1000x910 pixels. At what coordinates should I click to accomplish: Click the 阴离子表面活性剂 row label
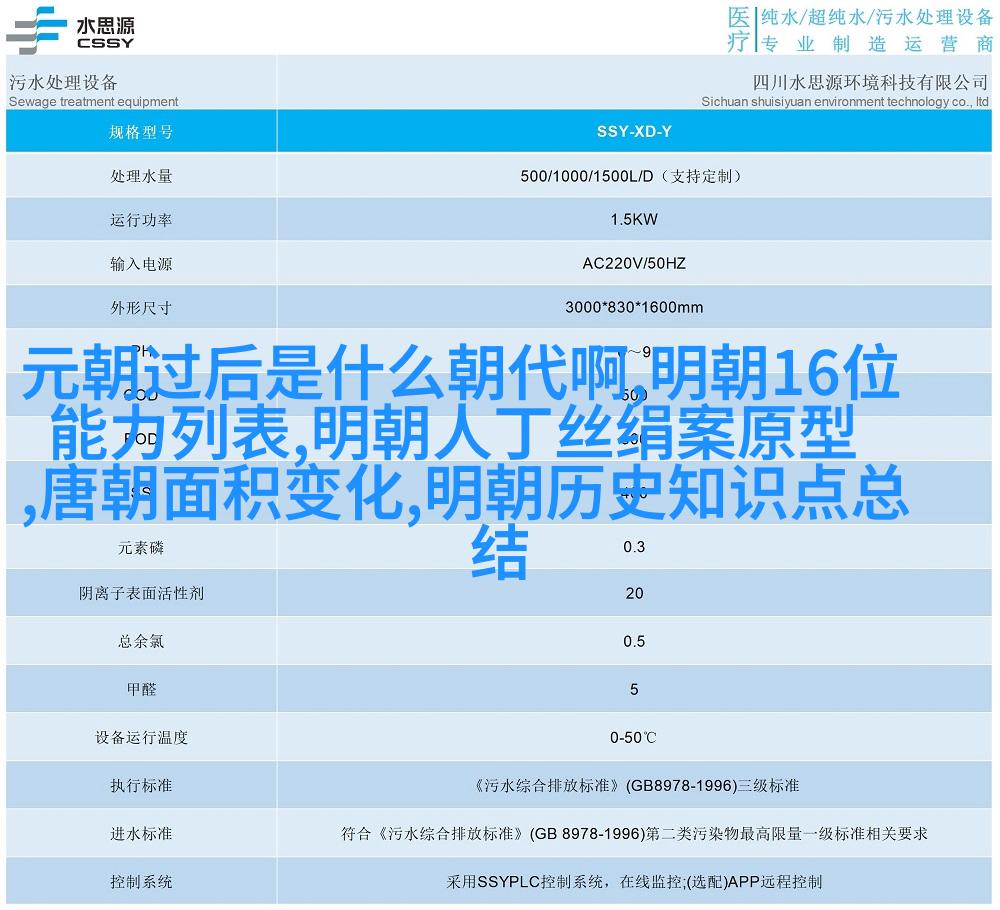coord(141,594)
